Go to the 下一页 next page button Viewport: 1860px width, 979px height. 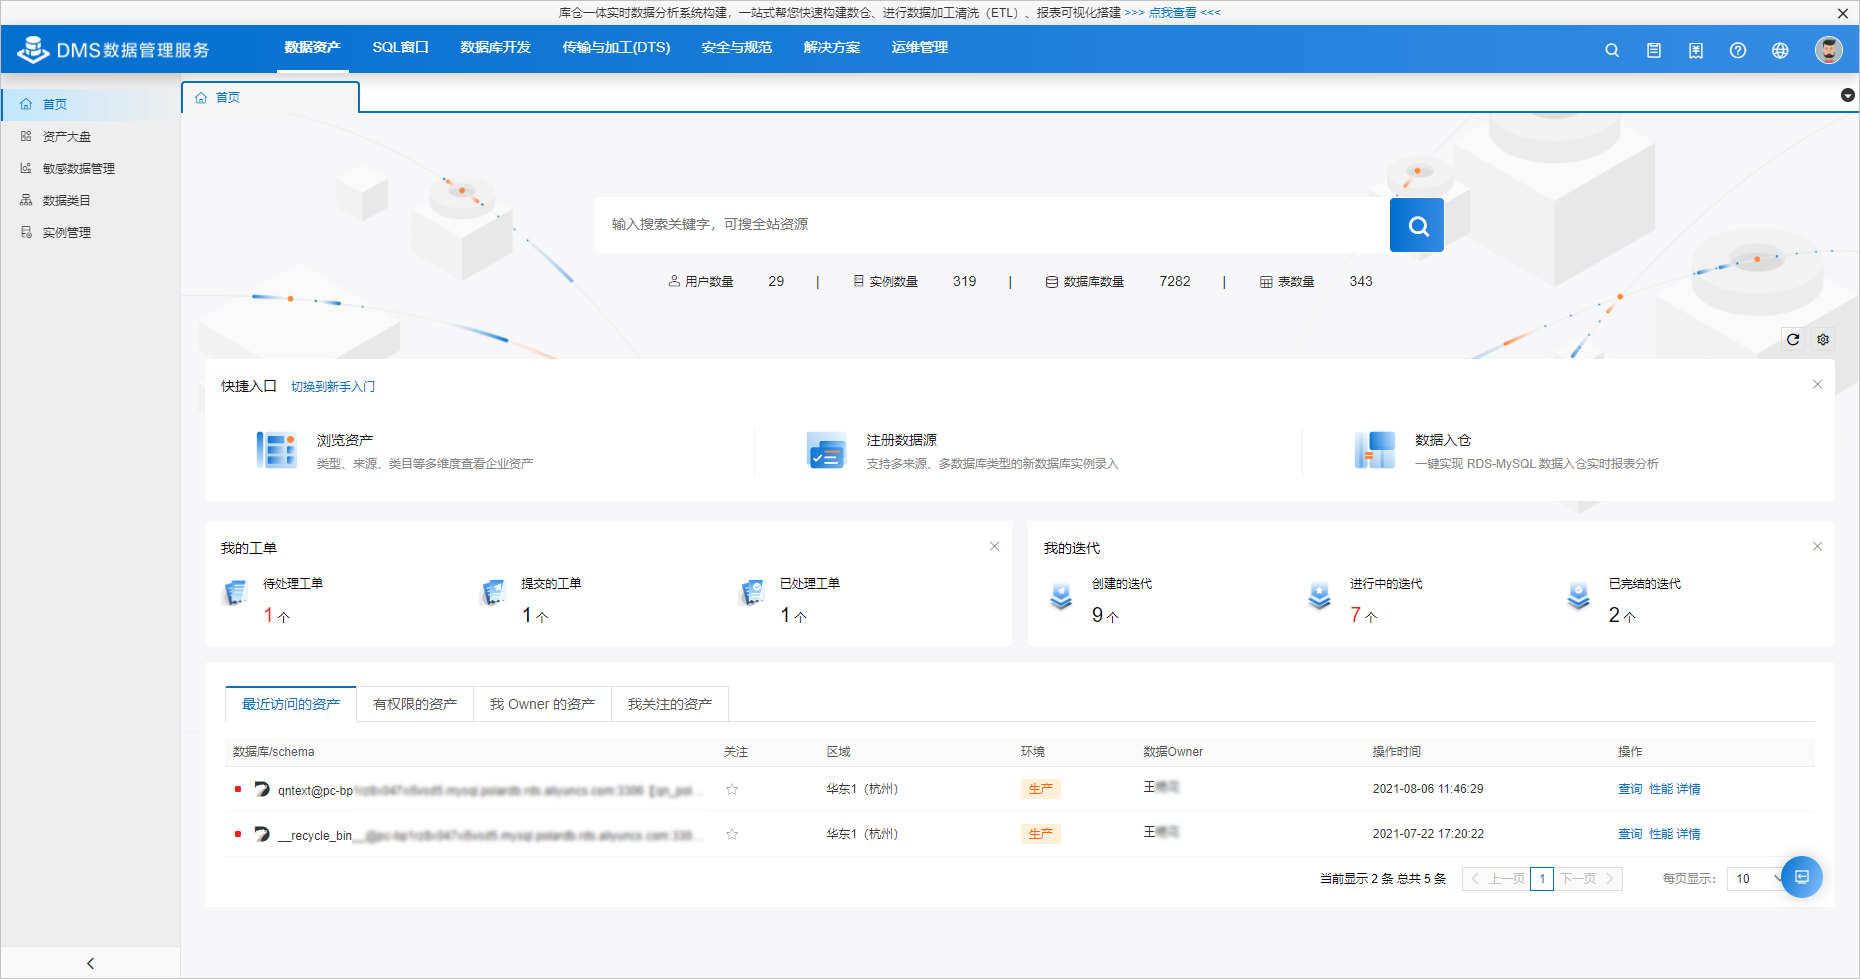click(1588, 879)
